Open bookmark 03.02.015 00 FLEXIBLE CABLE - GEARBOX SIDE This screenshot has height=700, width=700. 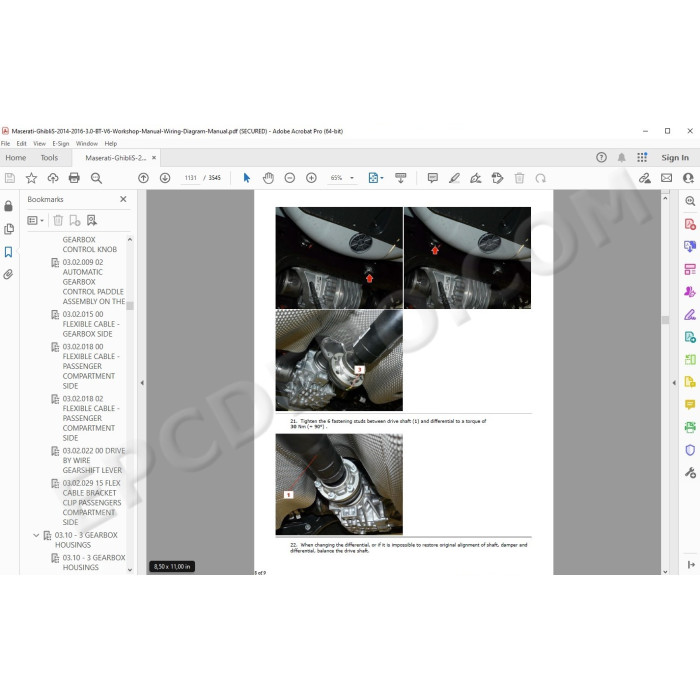[91, 324]
